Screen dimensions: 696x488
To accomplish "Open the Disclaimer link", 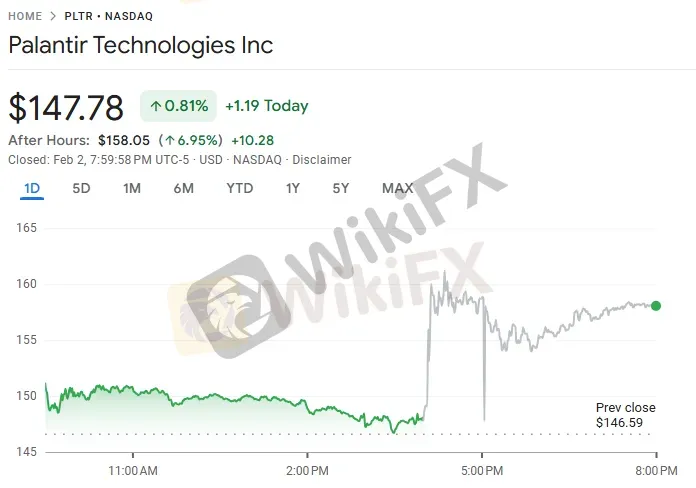I will [x=321, y=159].
